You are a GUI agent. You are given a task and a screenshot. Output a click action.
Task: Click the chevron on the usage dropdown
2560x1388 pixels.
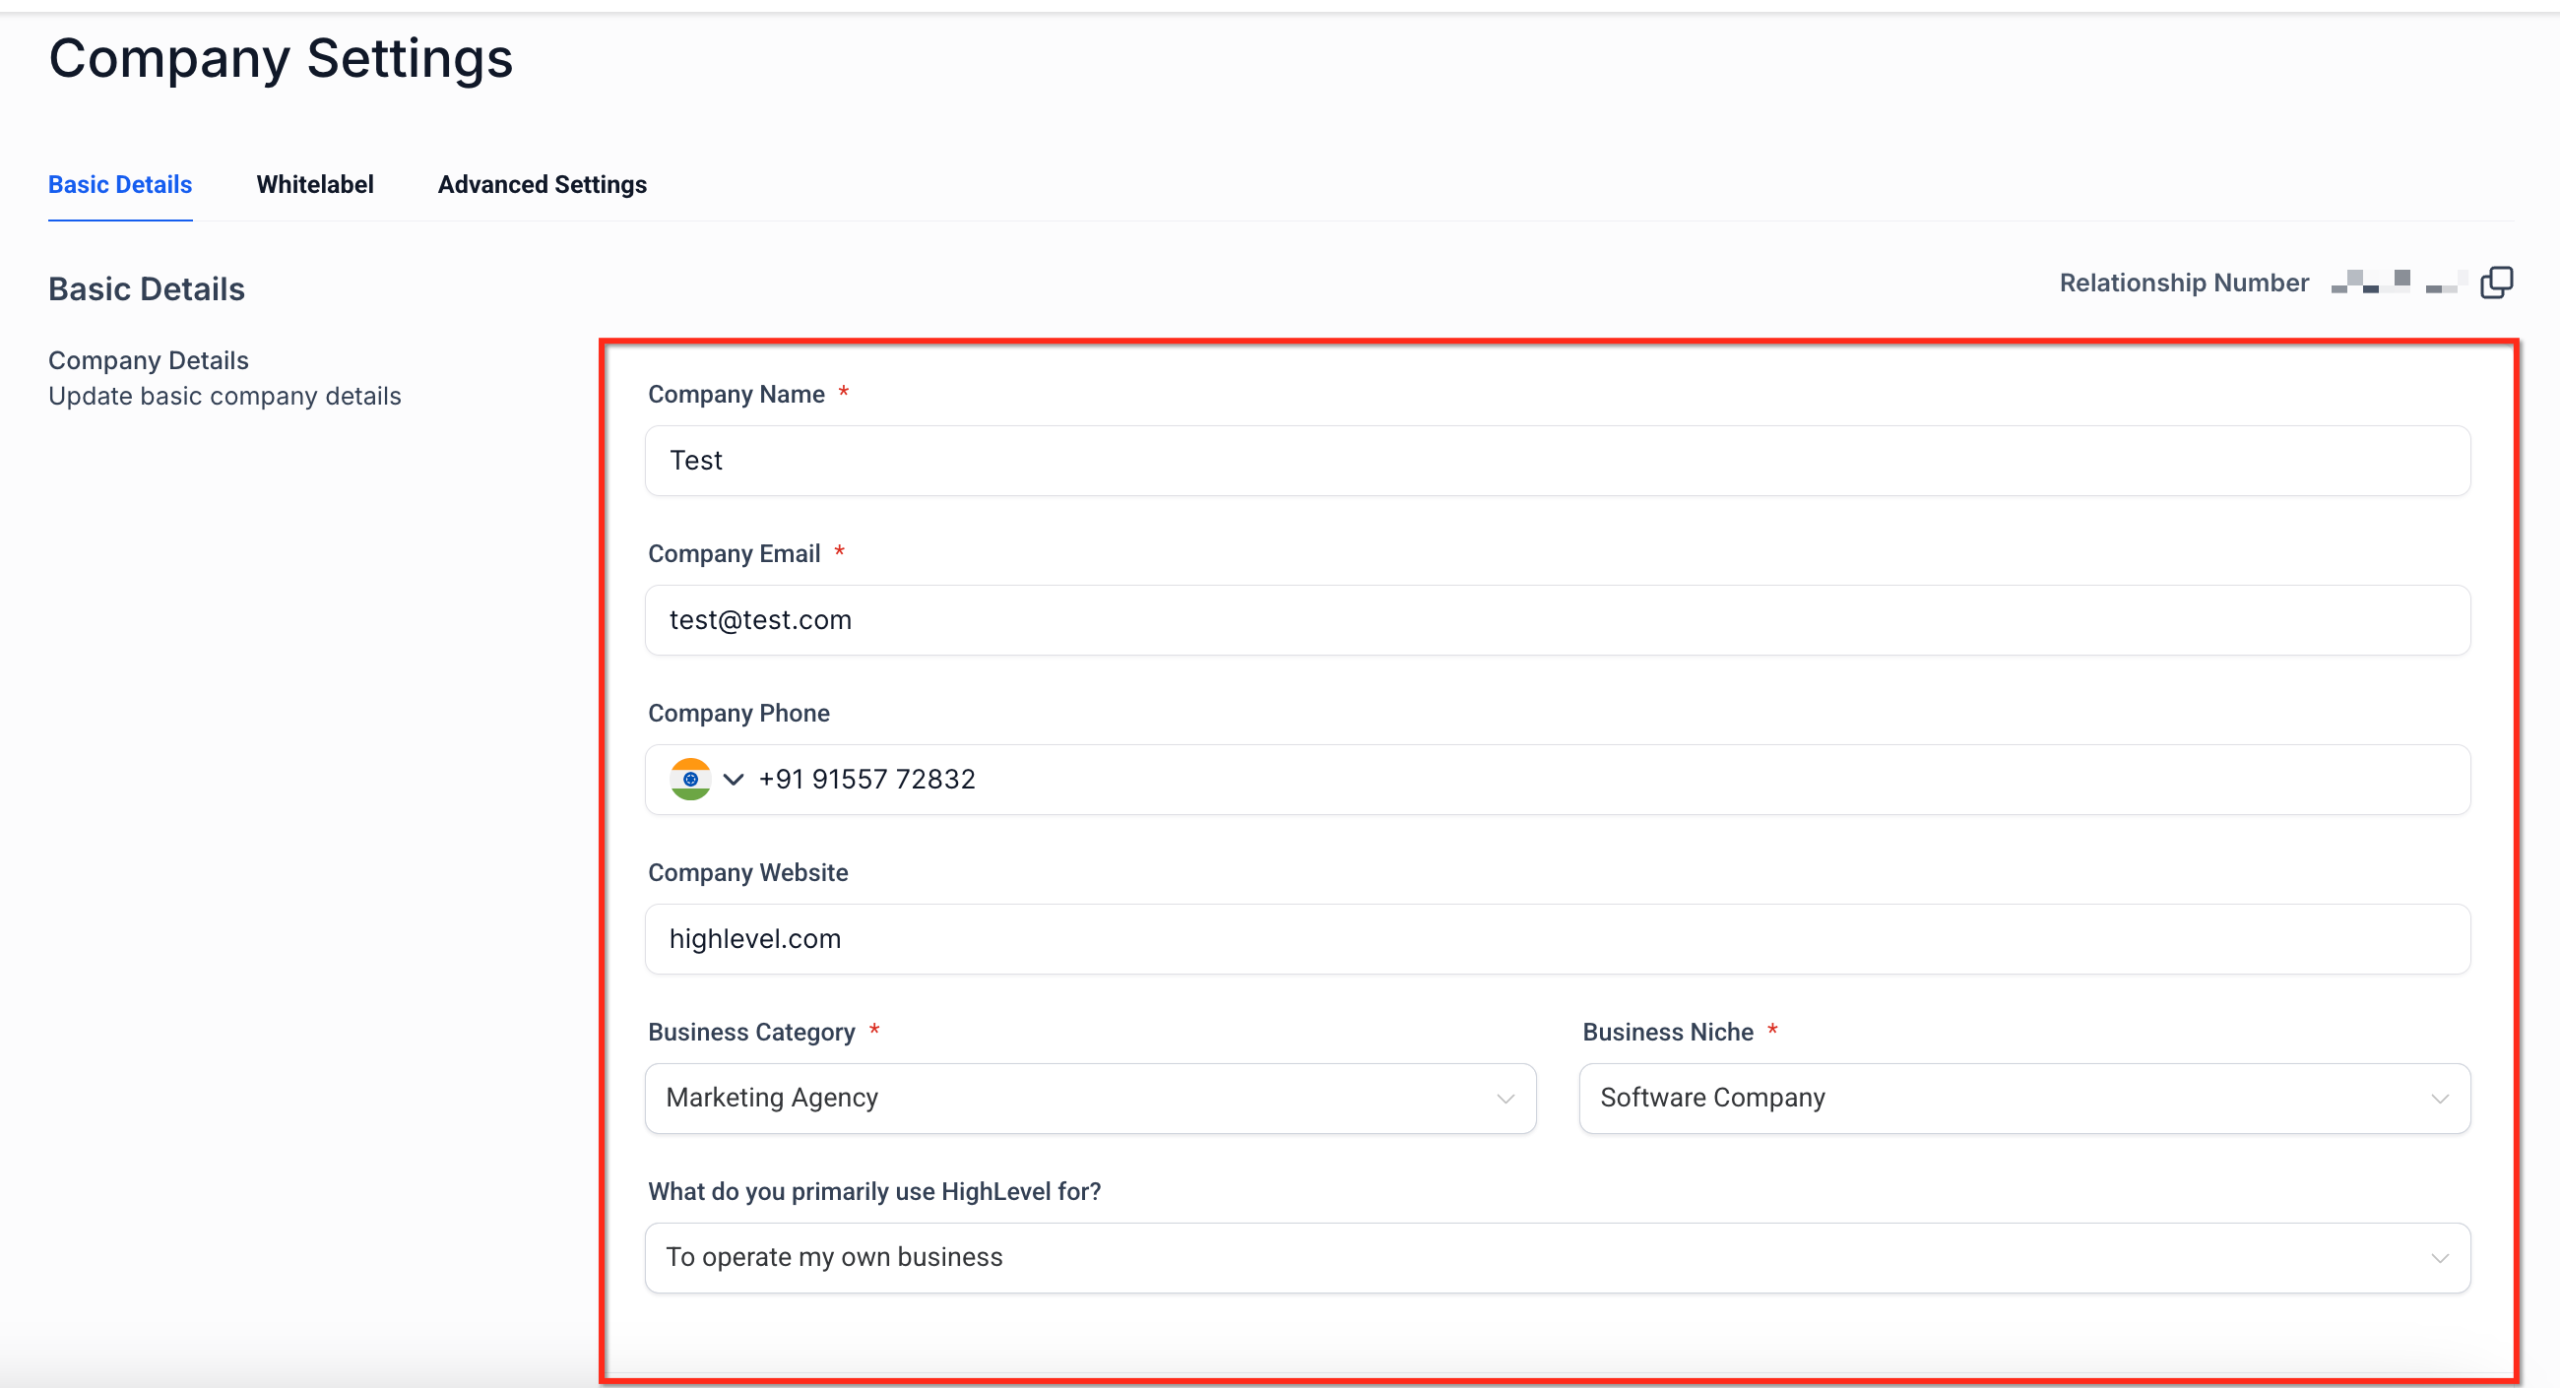click(x=2440, y=1257)
